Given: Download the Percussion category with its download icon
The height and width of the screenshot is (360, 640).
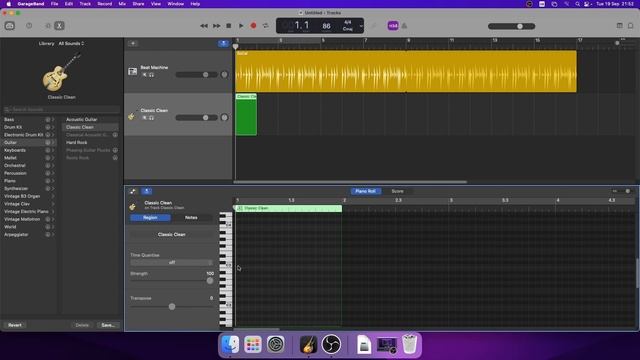Looking at the screenshot, I should (47, 173).
